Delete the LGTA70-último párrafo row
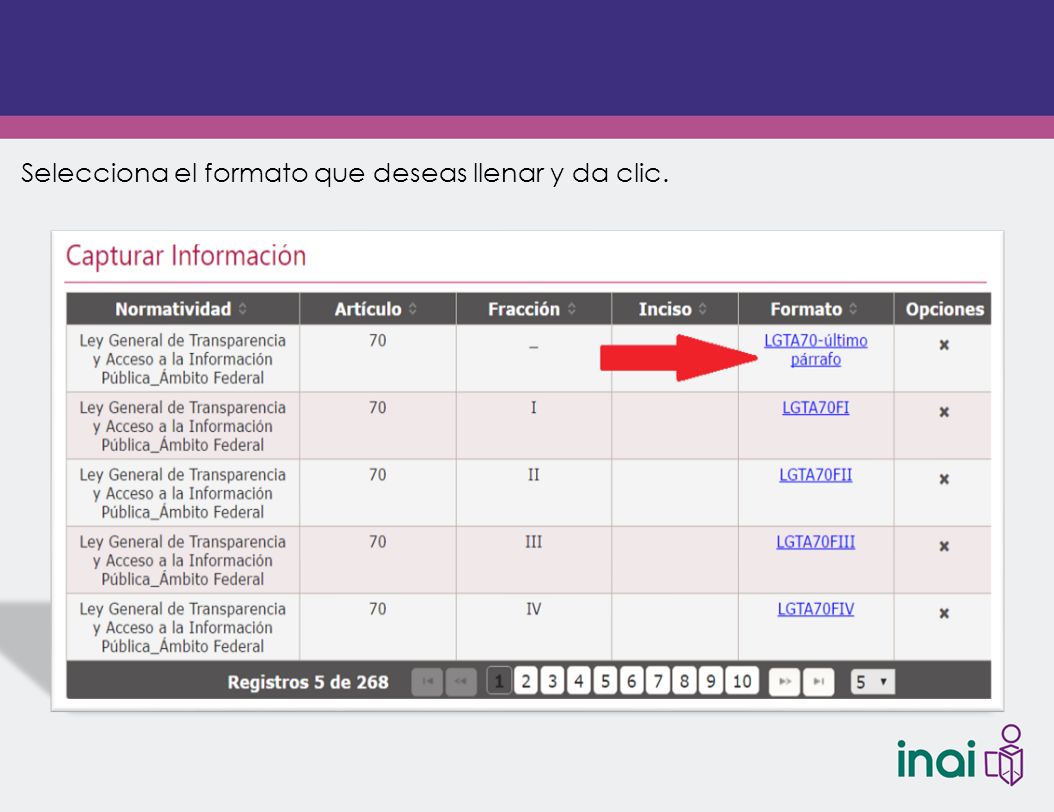 944,345
